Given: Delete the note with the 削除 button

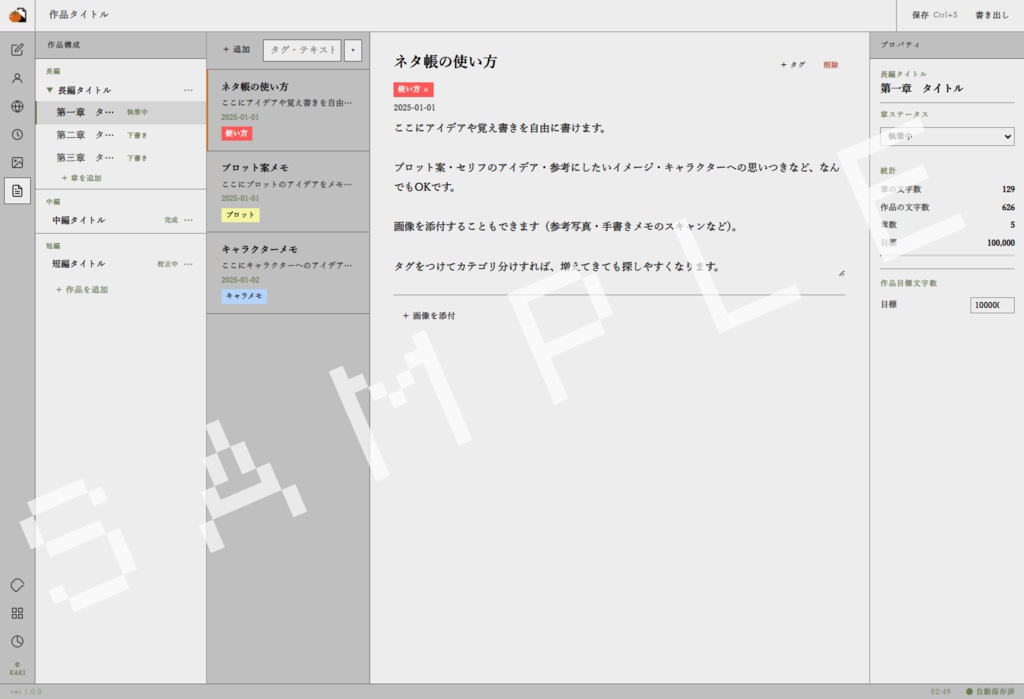Looking at the screenshot, I should click(831, 65).
